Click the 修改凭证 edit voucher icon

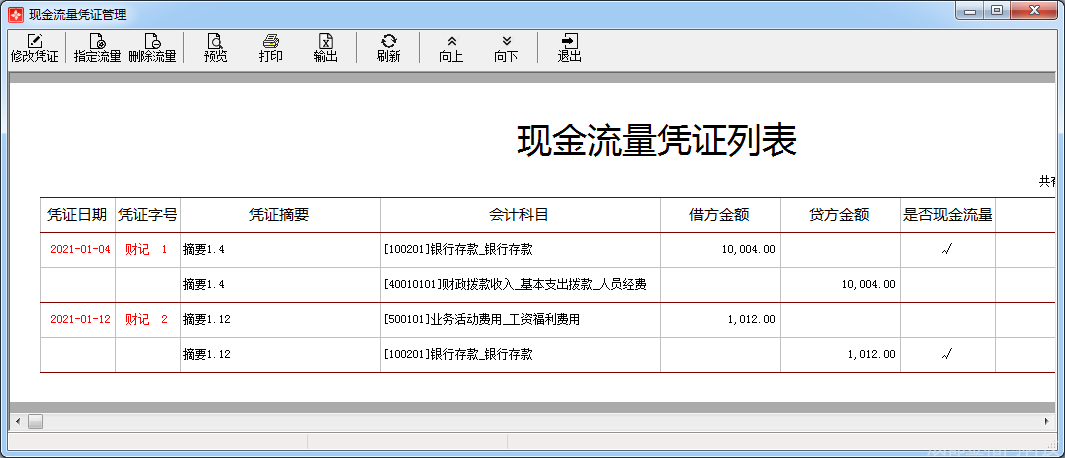(x=35, y=47)
